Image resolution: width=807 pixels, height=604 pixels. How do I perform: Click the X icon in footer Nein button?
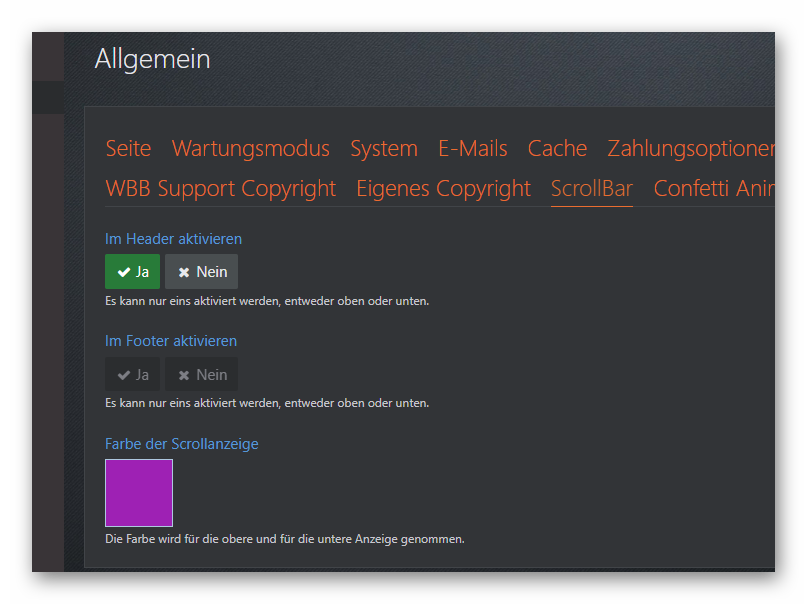coord(184,375)
